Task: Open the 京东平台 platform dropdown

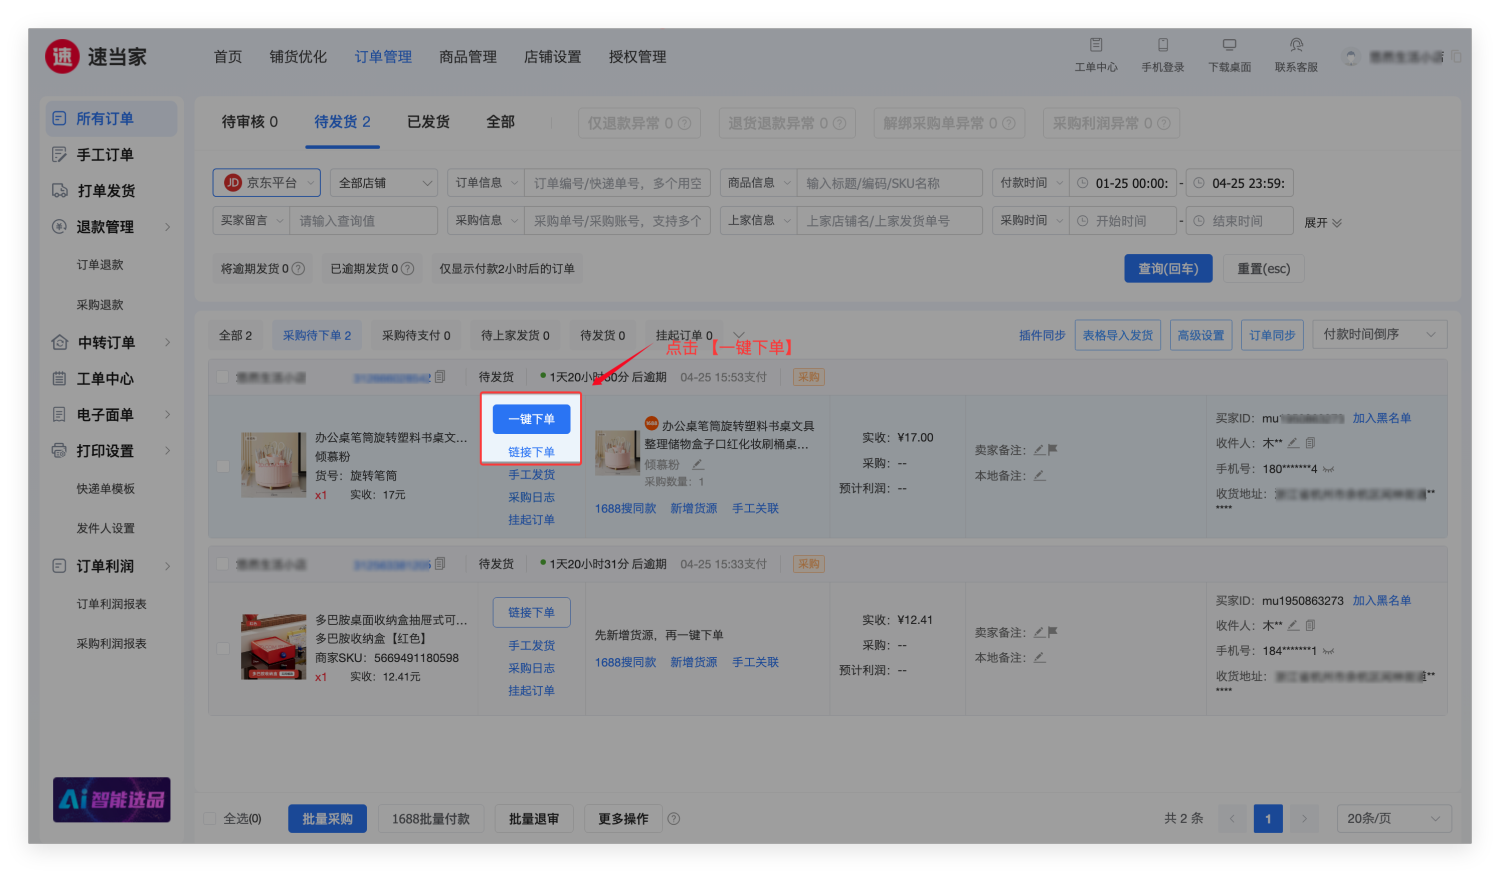Action: click(266, 183)
